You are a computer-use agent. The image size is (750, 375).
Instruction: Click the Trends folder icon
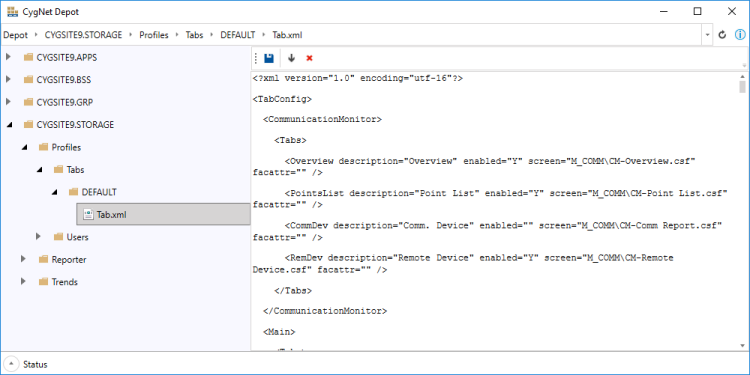click(44, 282)
